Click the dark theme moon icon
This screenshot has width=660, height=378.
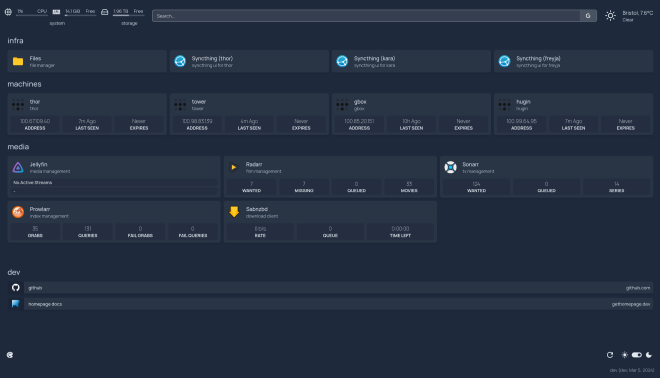(649, 355)
